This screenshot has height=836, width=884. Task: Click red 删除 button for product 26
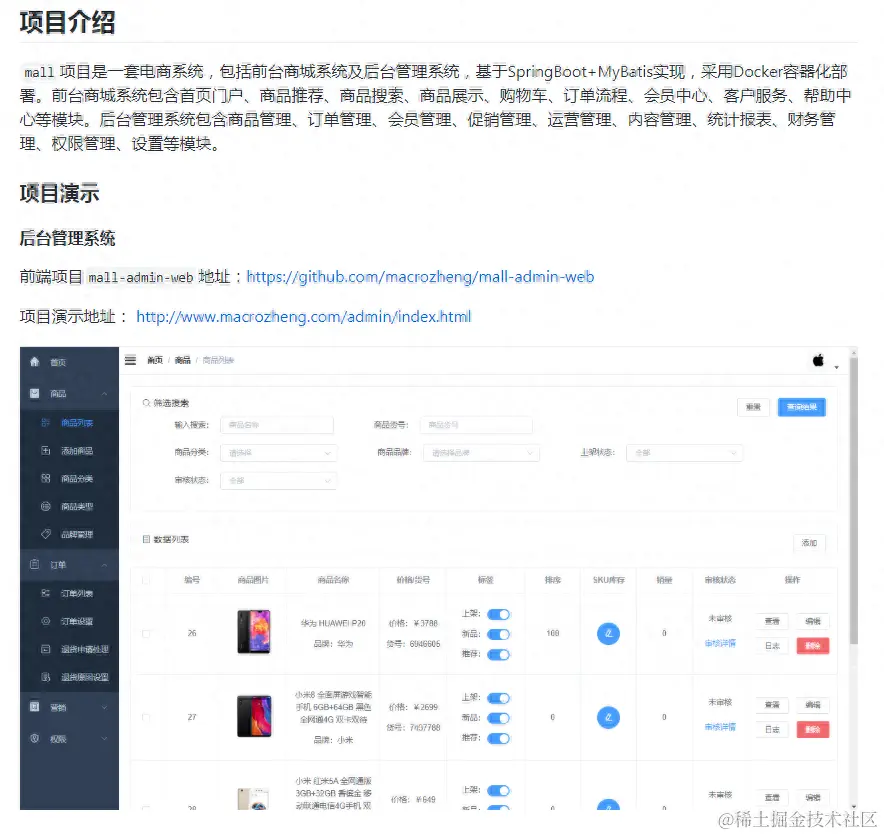[x=813, y=645]
